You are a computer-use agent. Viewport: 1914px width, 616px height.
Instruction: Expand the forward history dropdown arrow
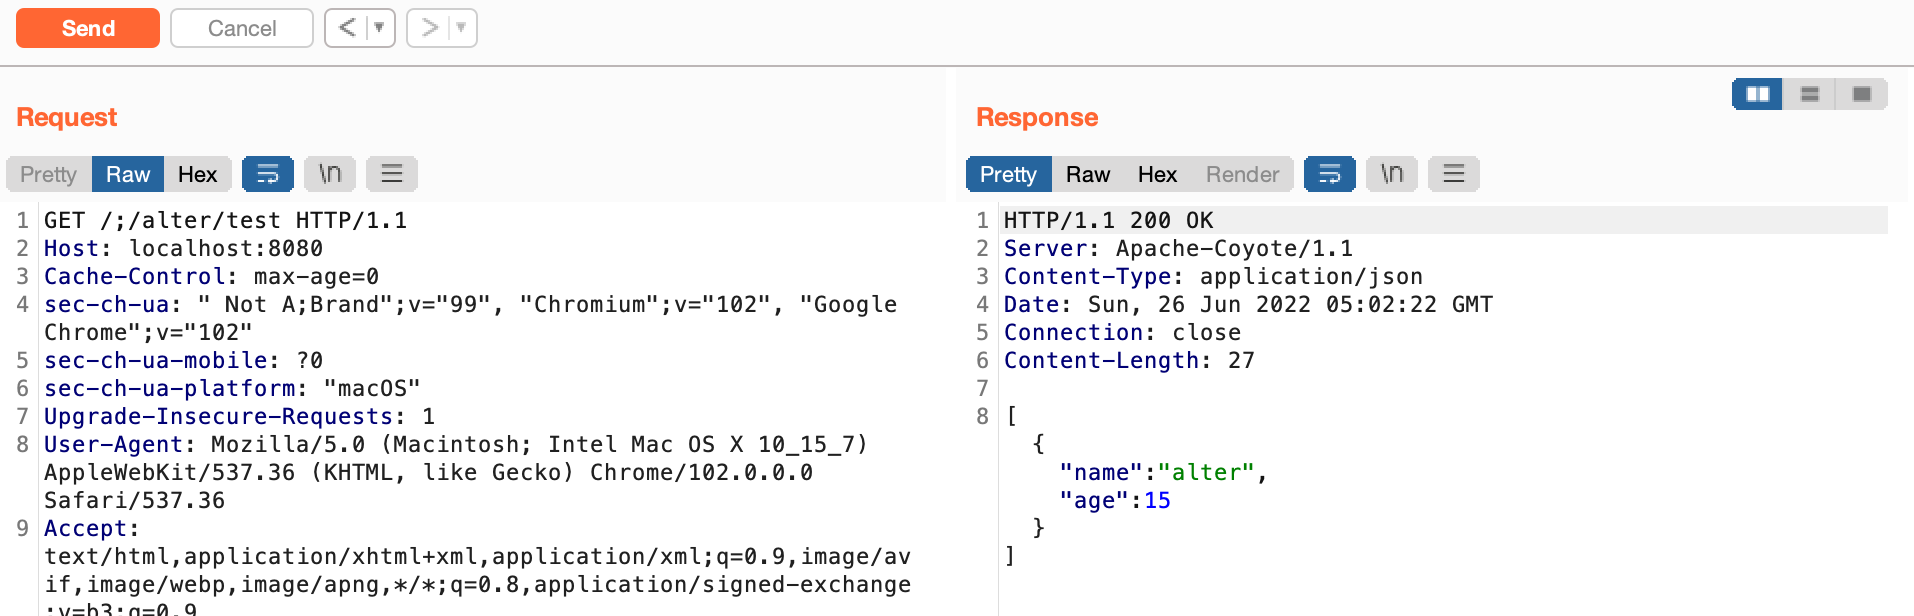(x=461, y=28)
